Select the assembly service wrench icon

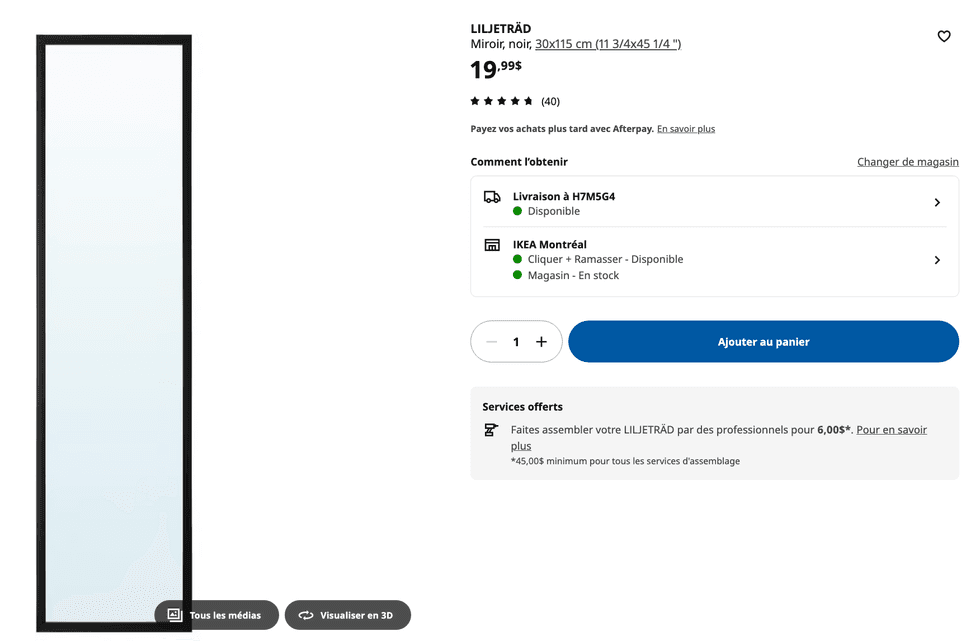[491, 429]
